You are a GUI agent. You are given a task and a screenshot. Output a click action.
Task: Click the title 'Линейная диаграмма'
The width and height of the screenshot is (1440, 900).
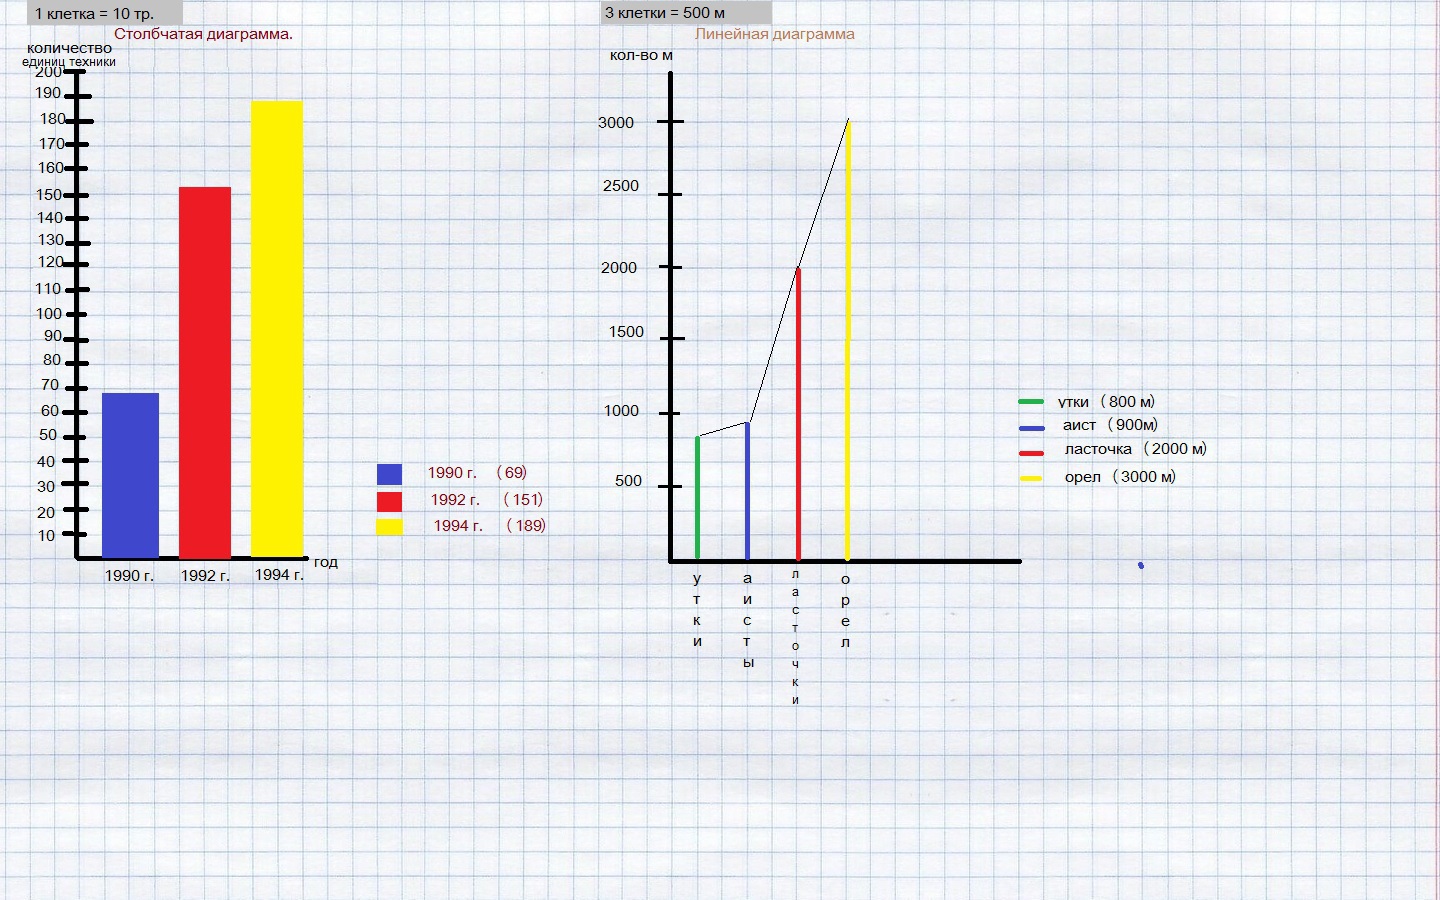pyautogui.click(x=775, y=34)
